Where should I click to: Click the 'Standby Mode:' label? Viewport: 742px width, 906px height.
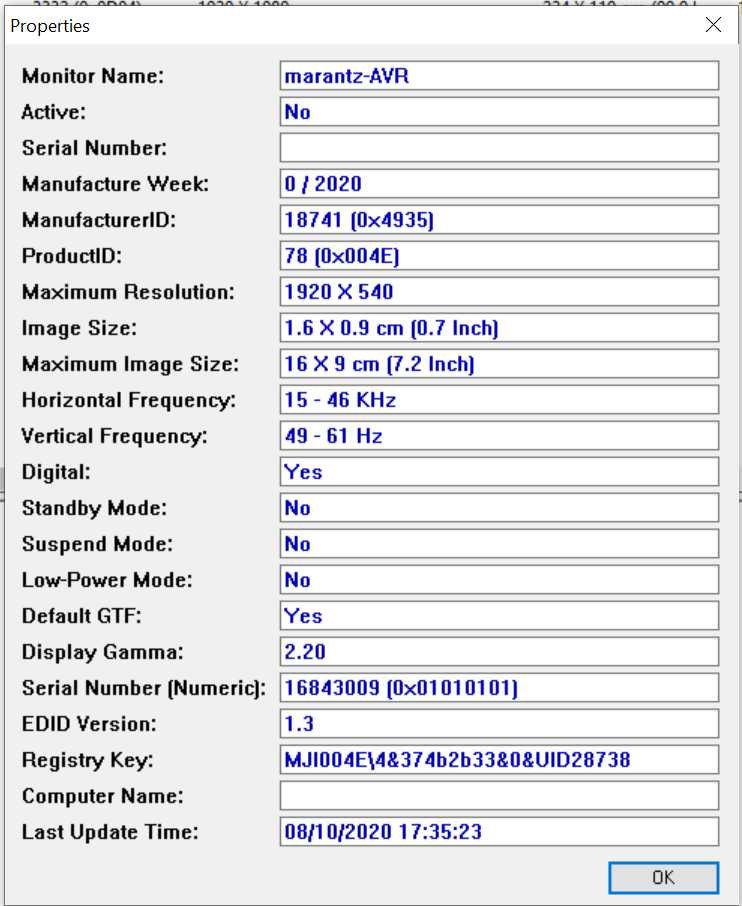pos(94,508)
